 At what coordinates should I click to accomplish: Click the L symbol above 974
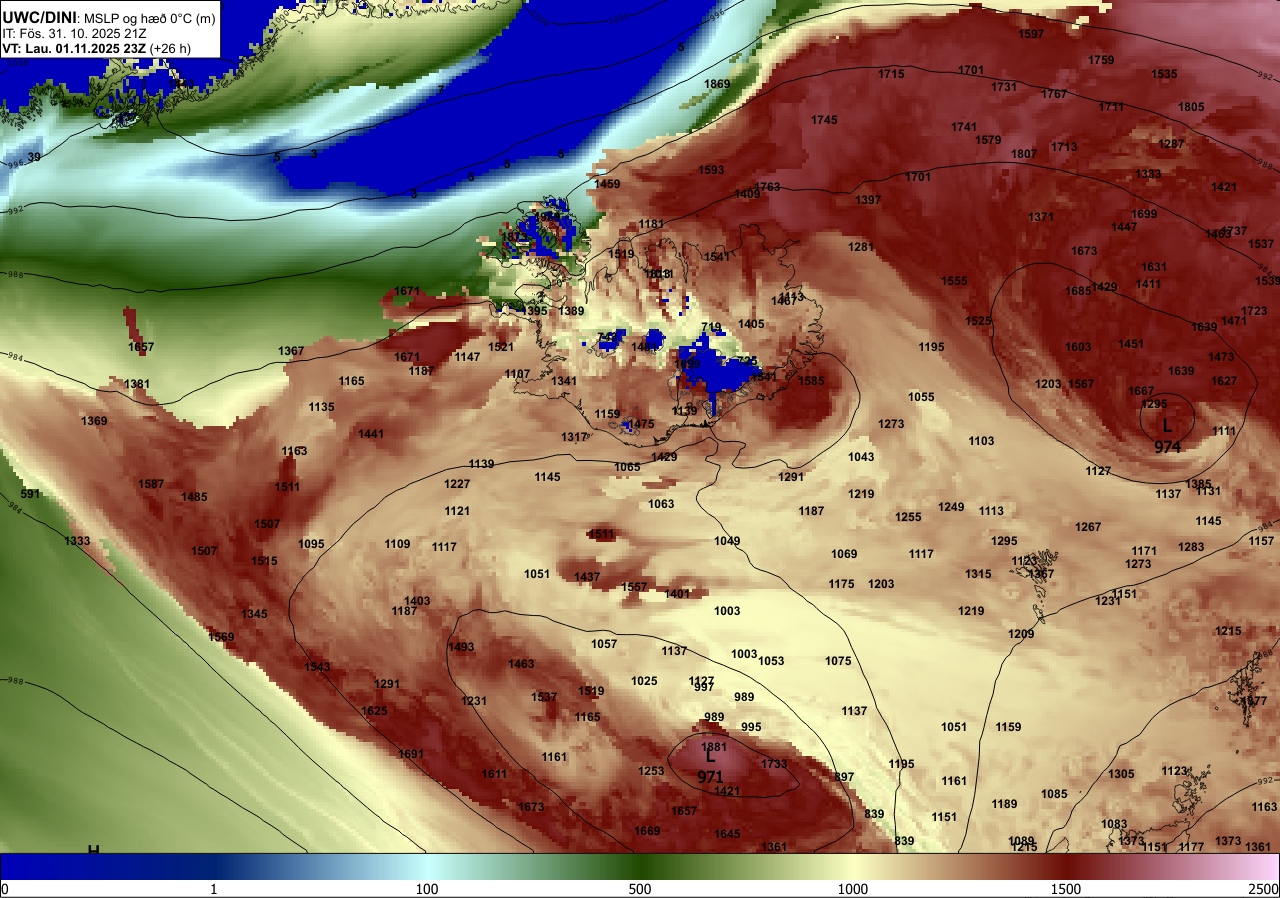1167,425
